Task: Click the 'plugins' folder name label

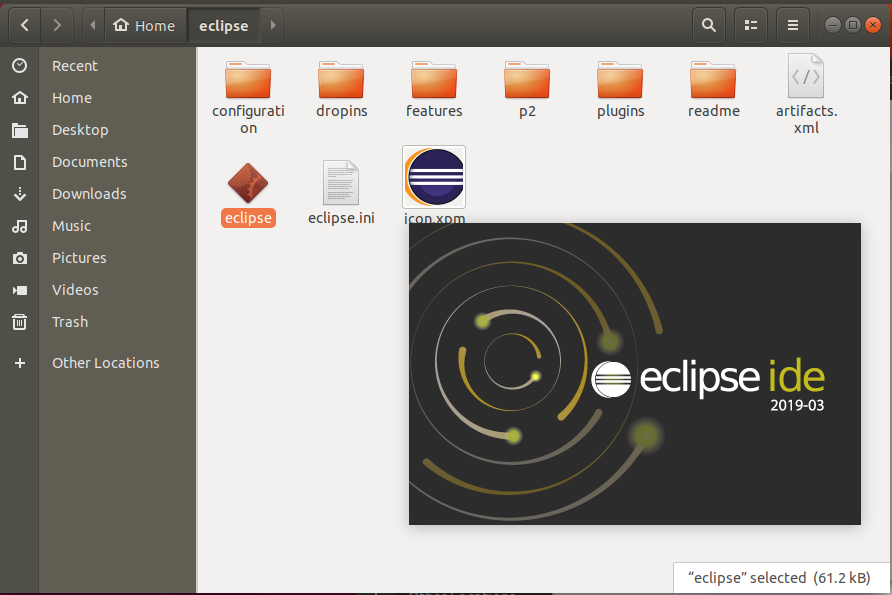Action: [621, 111]
